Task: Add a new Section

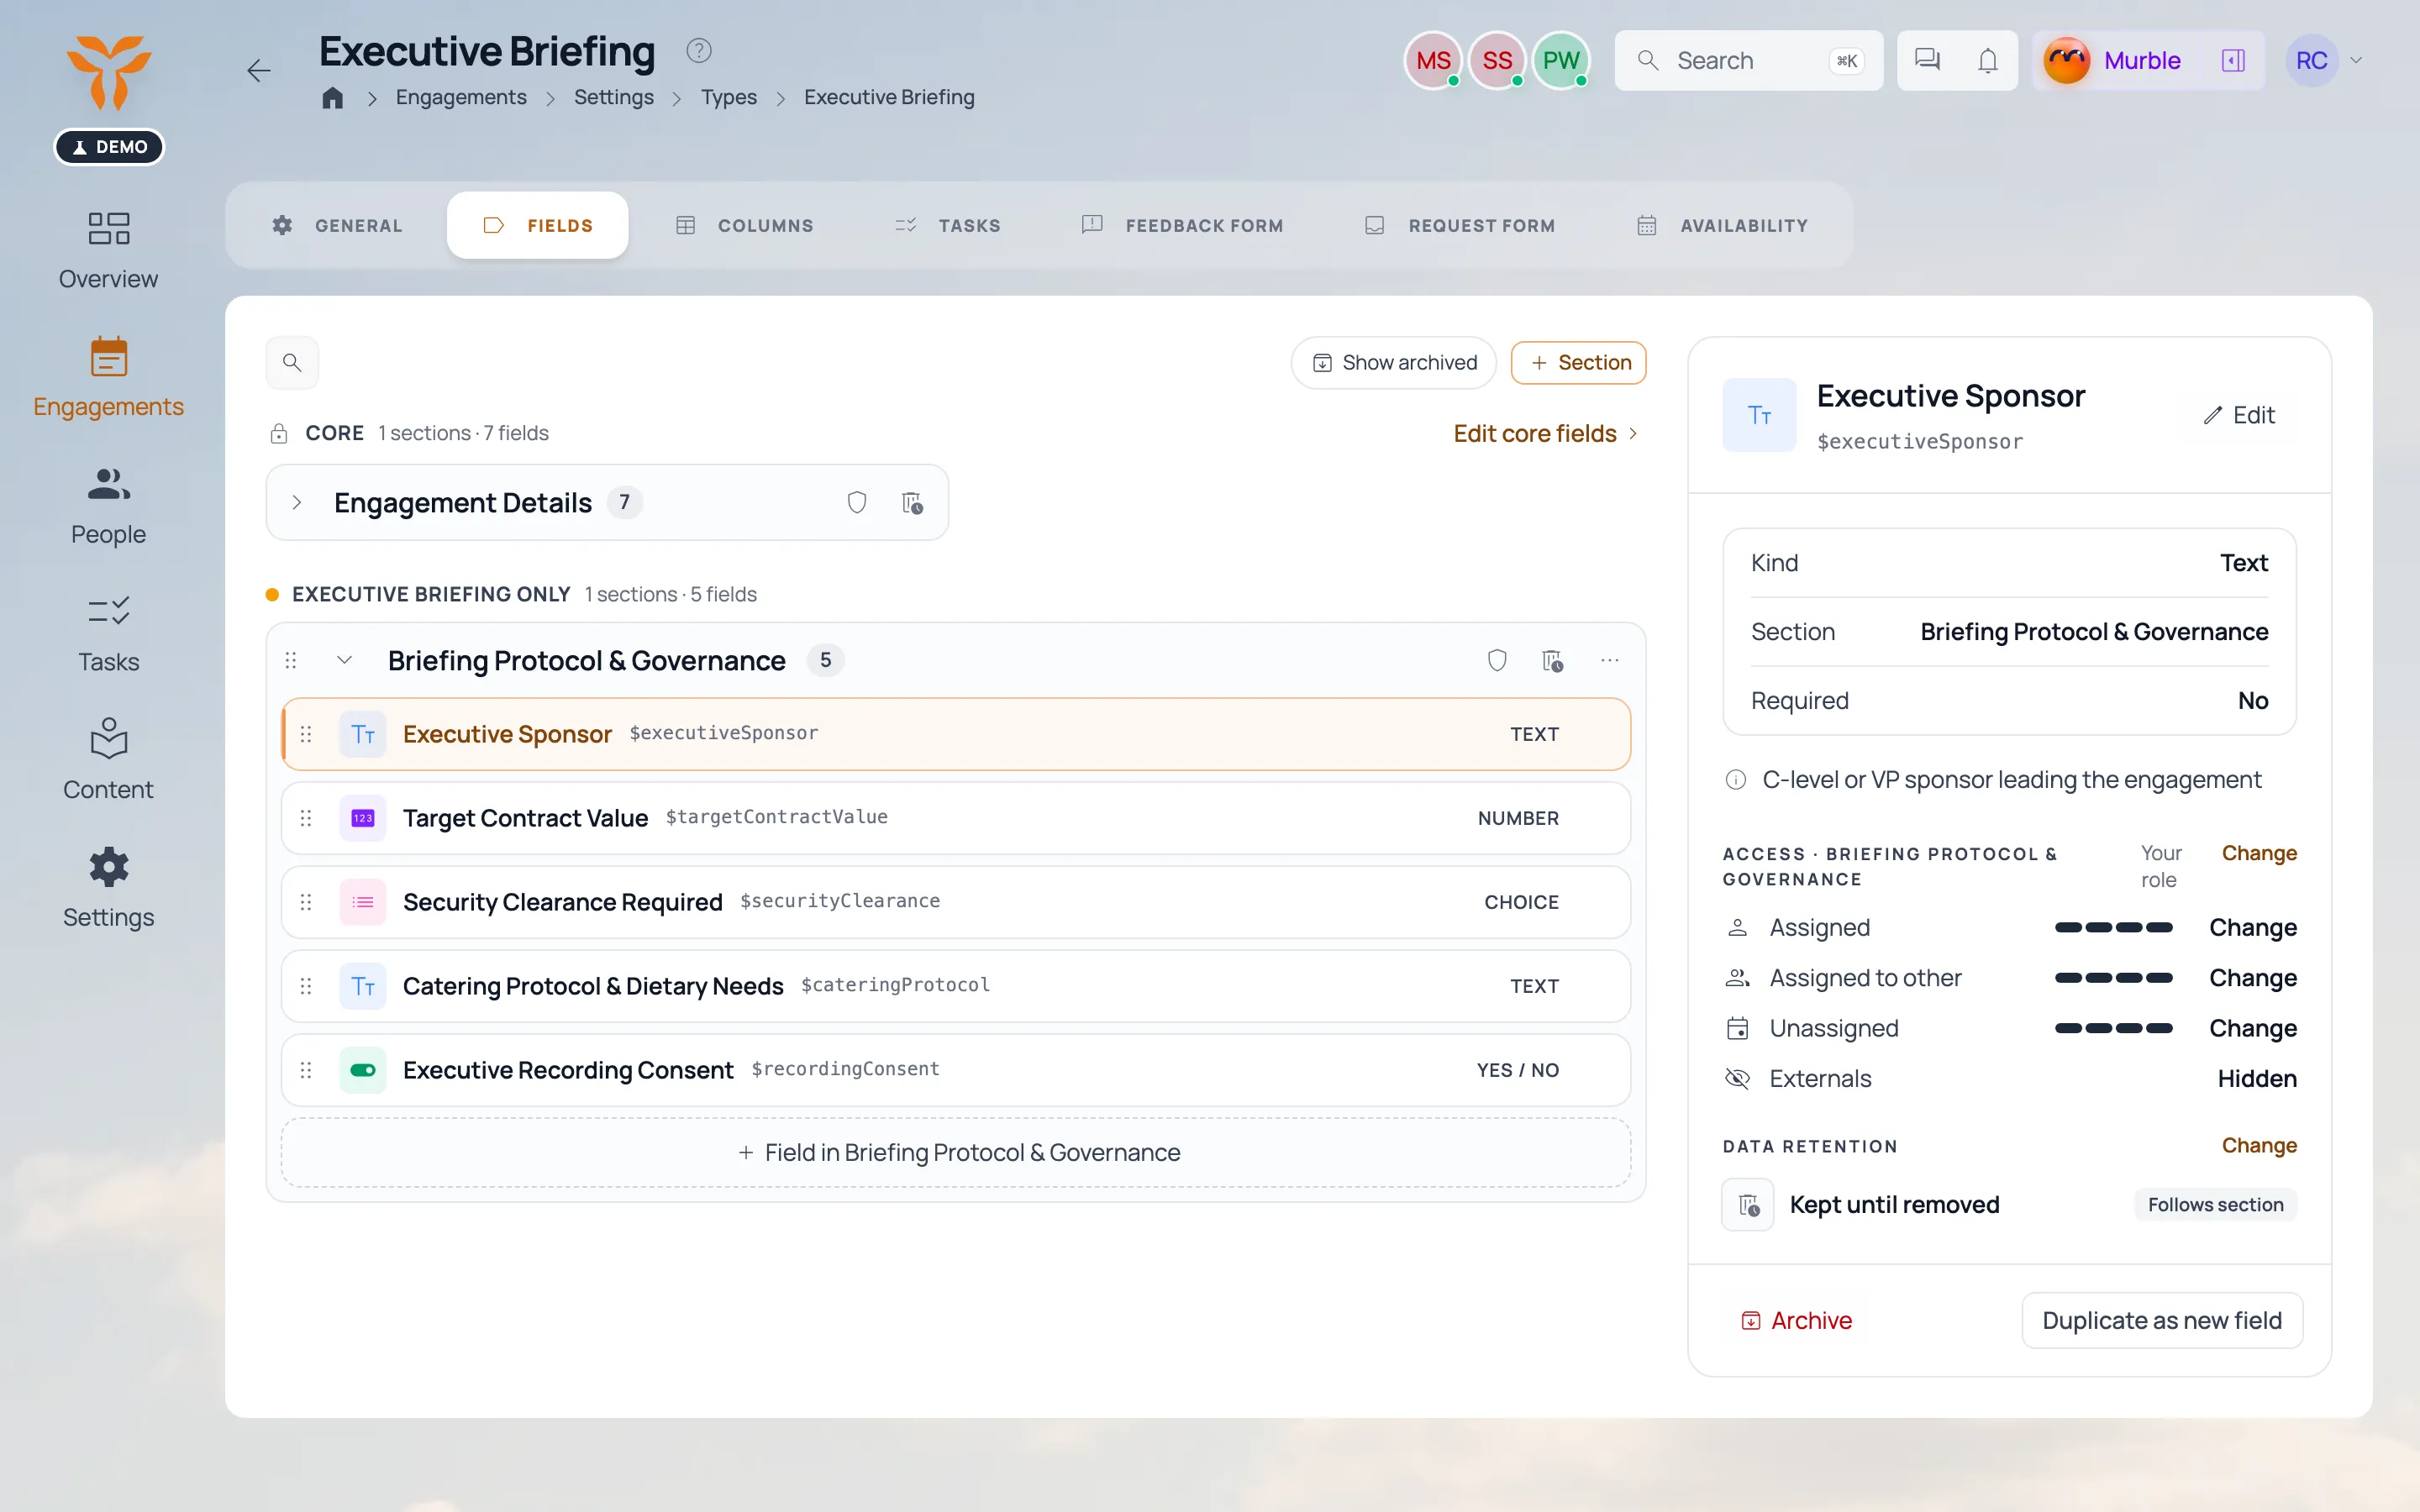Action: pos(1579,362)
